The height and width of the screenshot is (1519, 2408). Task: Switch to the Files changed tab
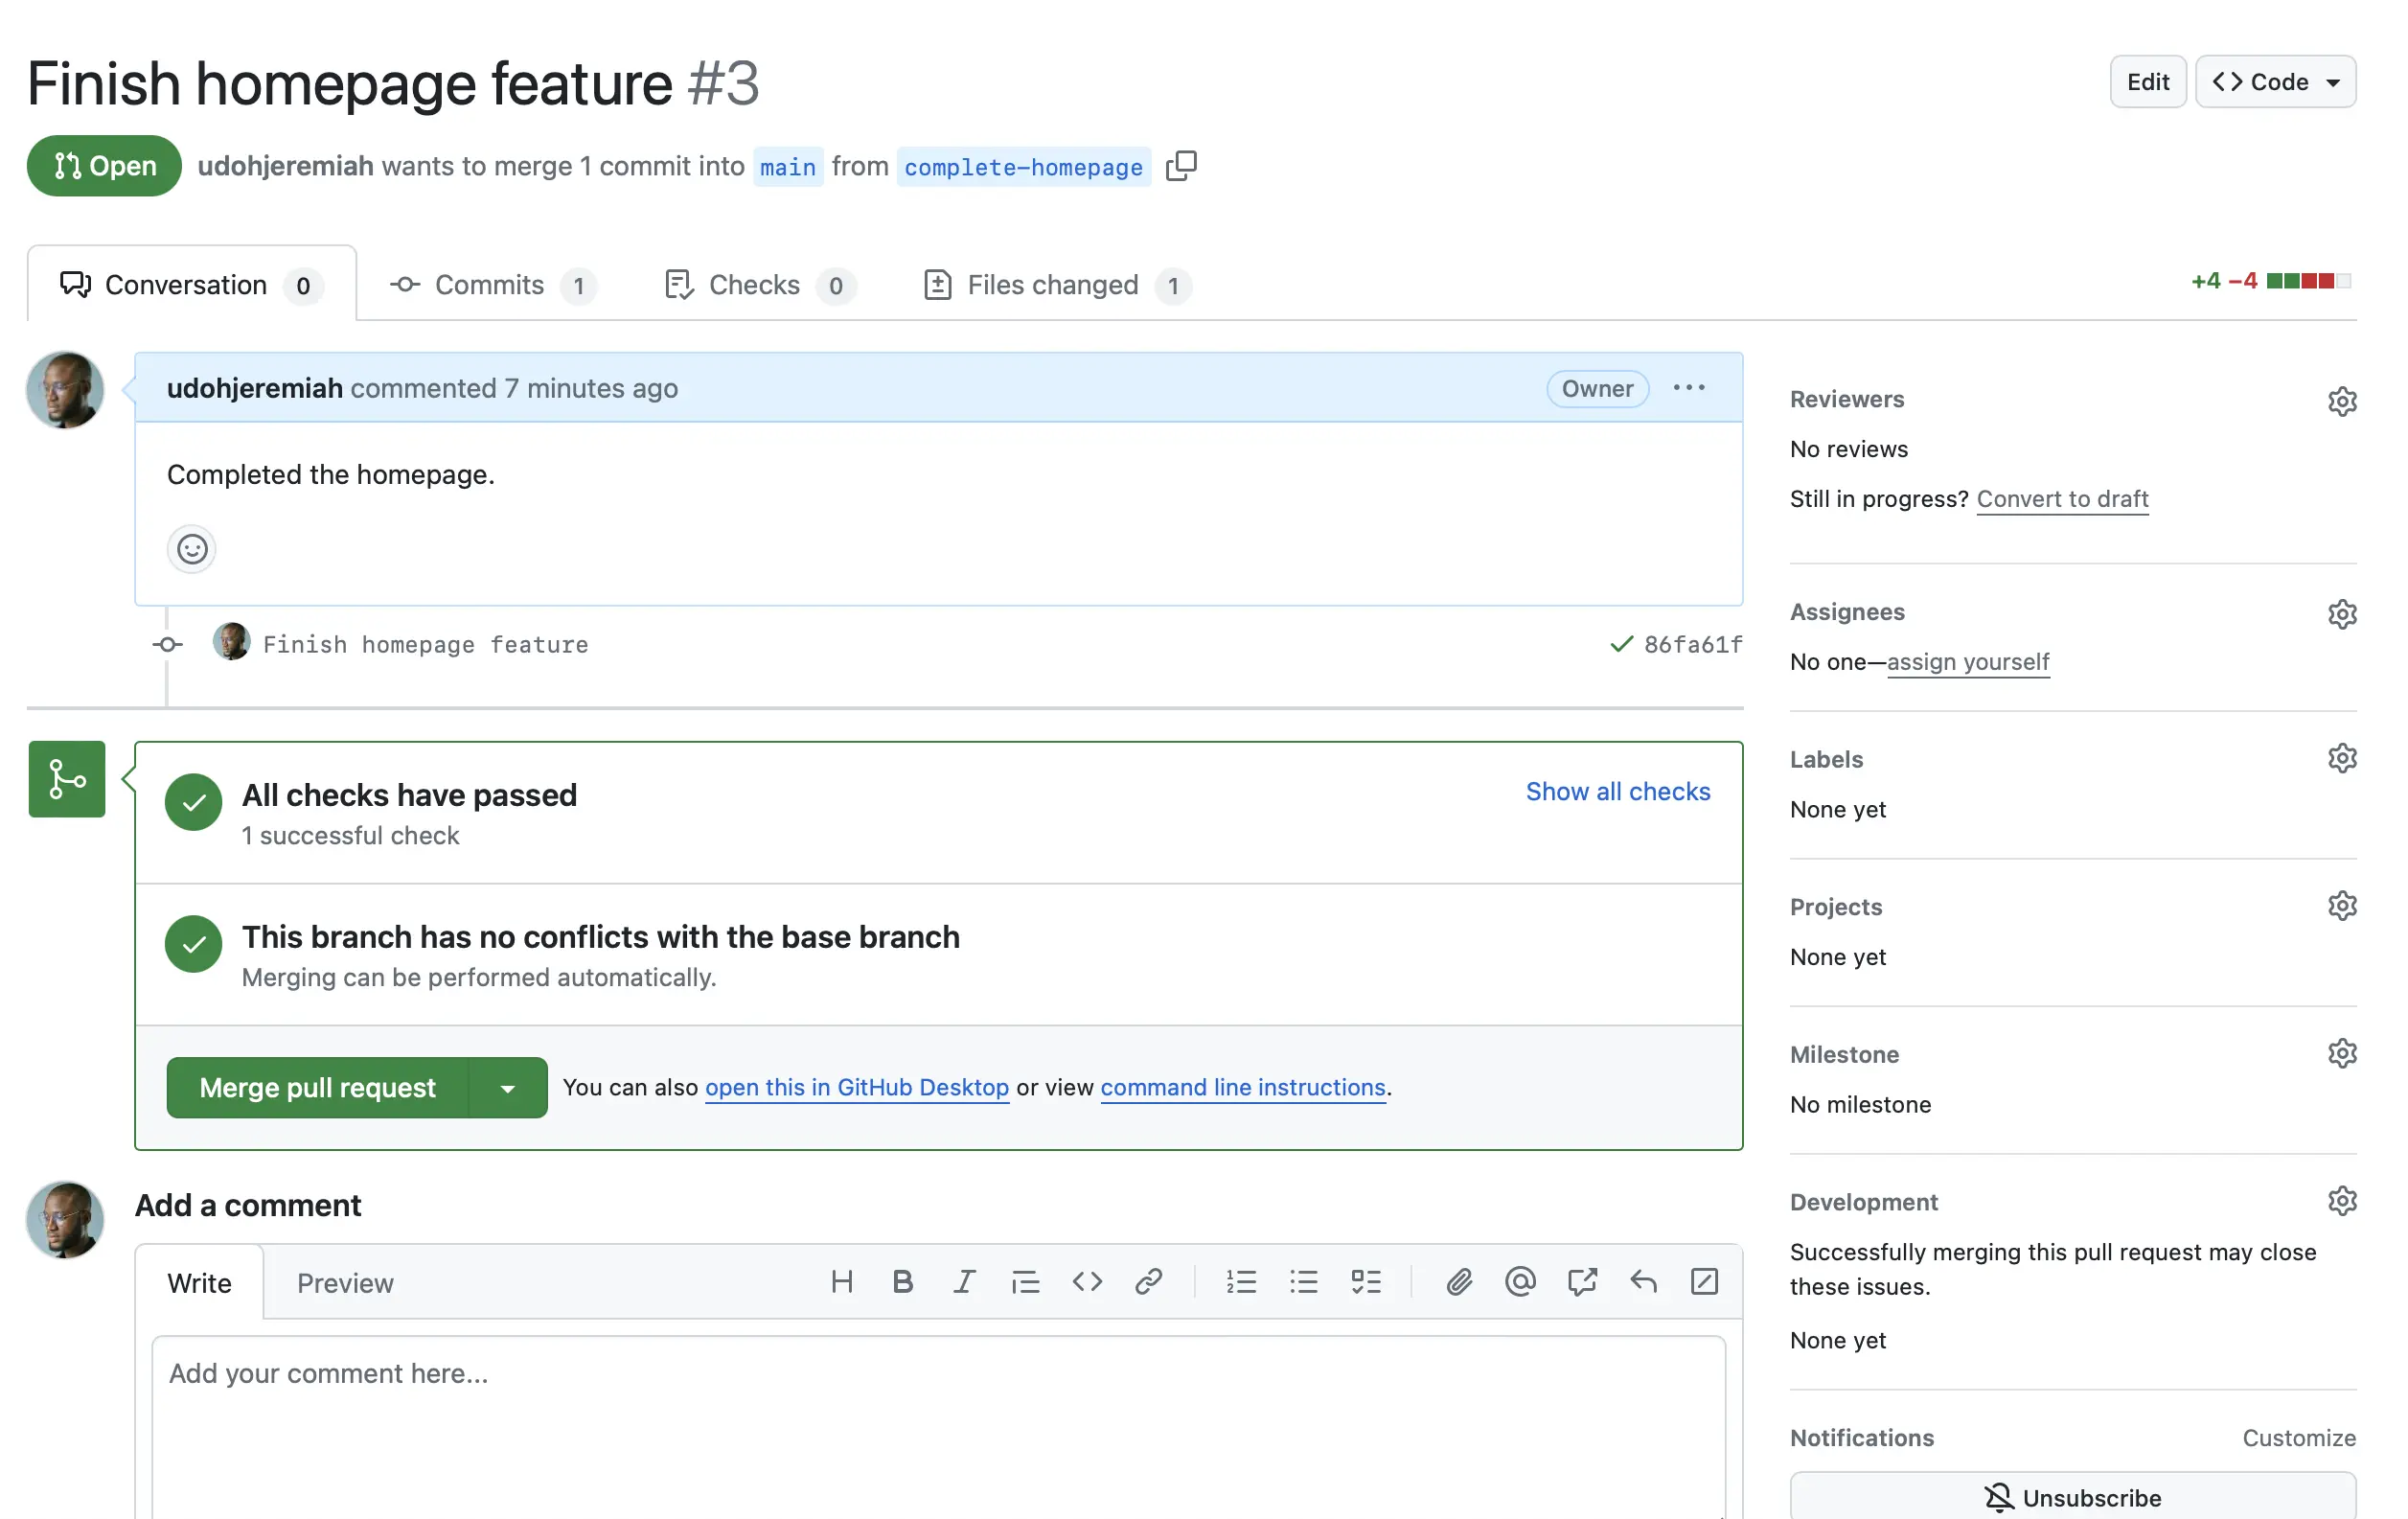coord(1054,285)
